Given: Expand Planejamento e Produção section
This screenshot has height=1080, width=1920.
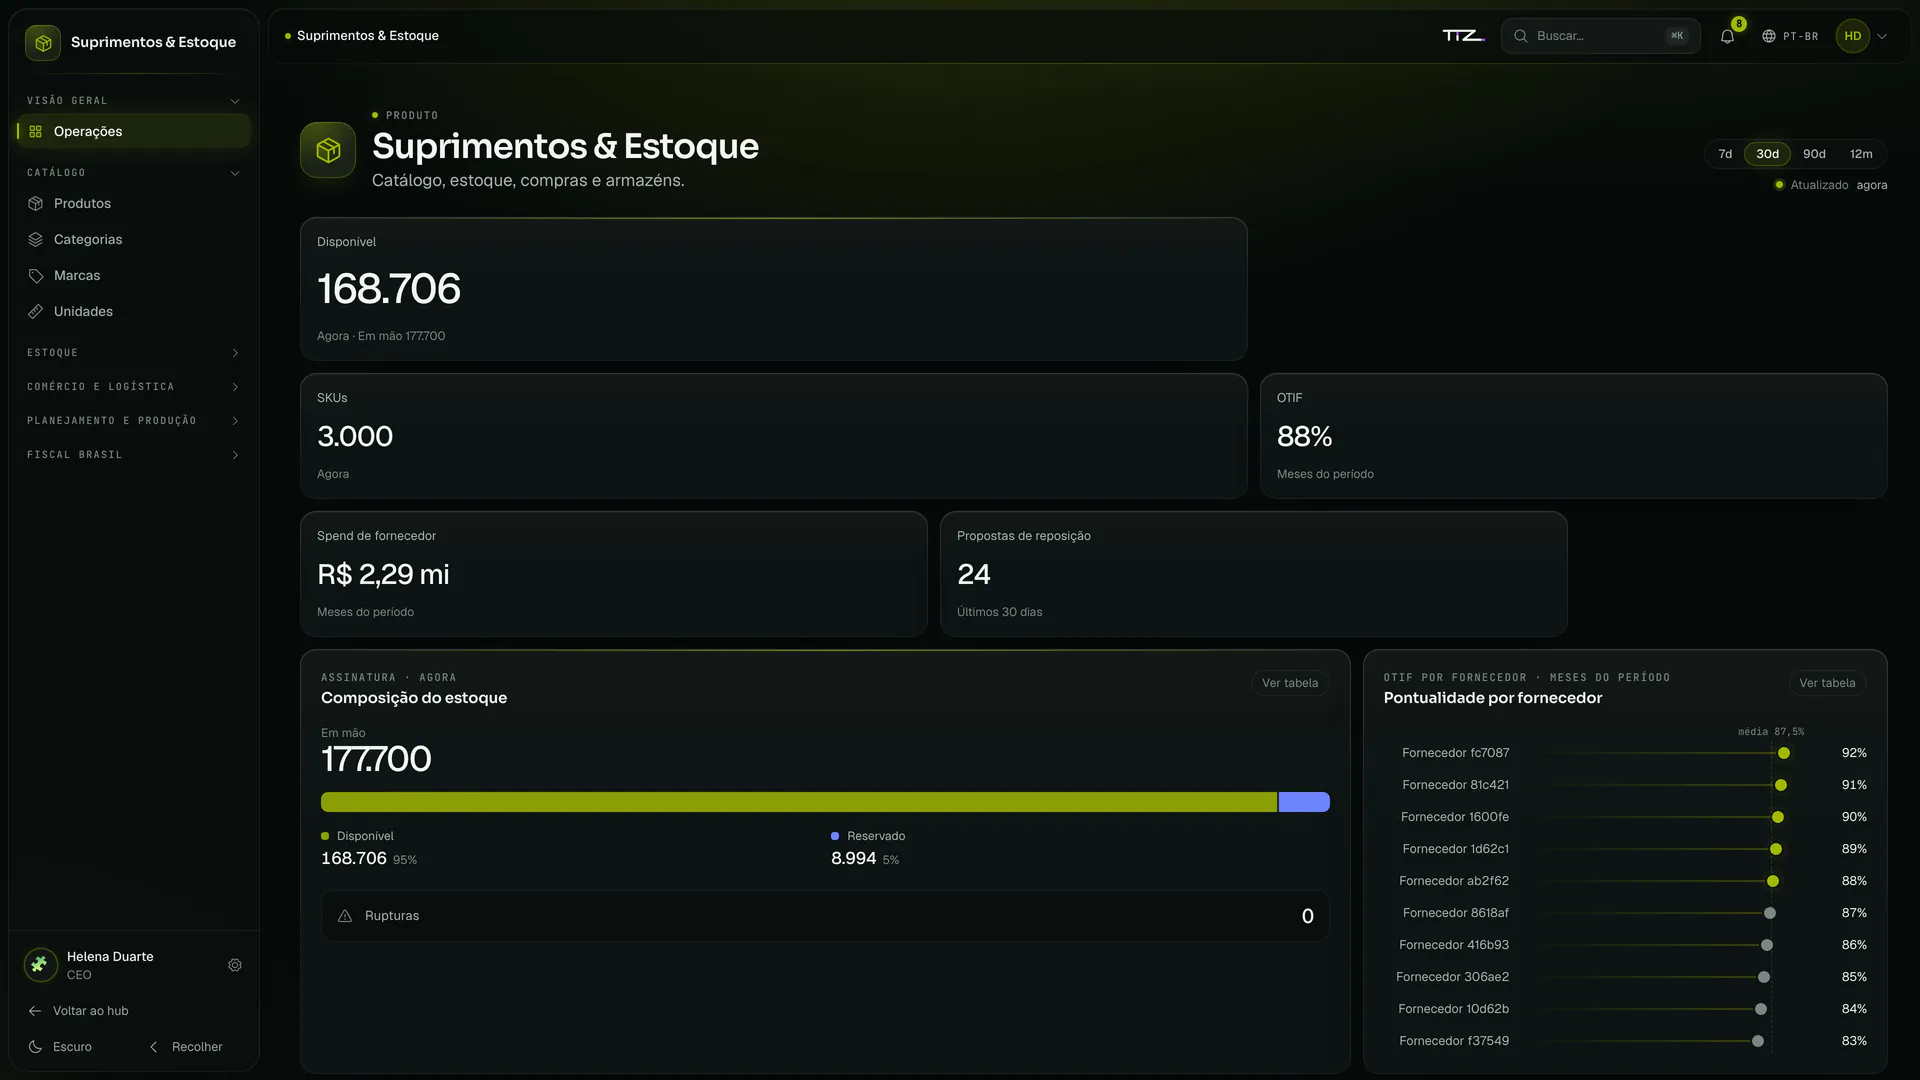Looking at the screenshot, I should click(133, 421).
